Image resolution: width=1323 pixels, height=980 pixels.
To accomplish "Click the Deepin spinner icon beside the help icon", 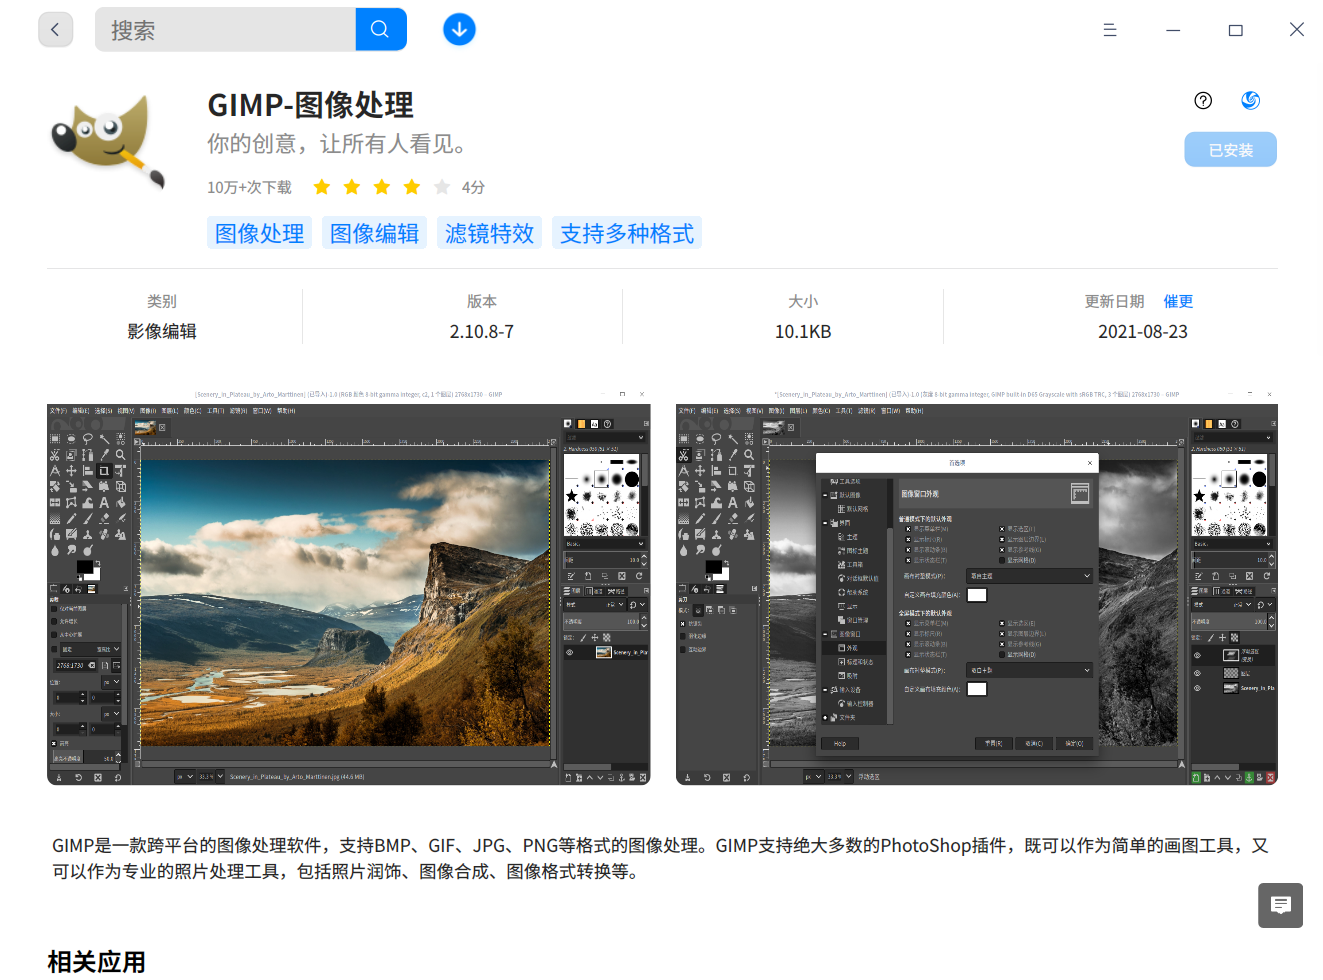I will [1250, 100].
